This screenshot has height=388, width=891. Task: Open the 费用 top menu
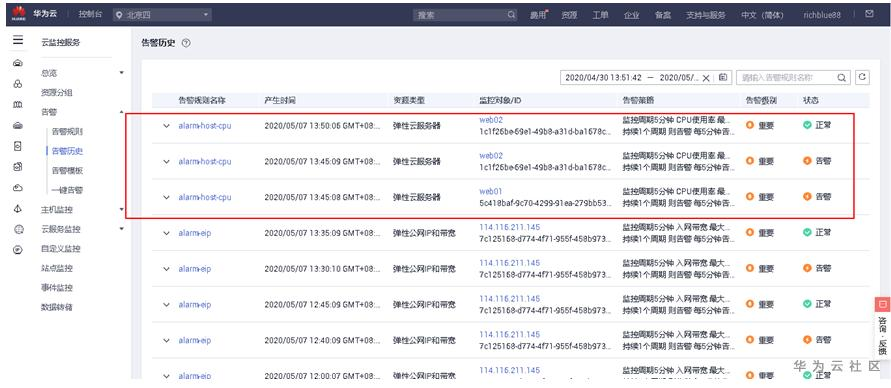(x=538, y=15)
